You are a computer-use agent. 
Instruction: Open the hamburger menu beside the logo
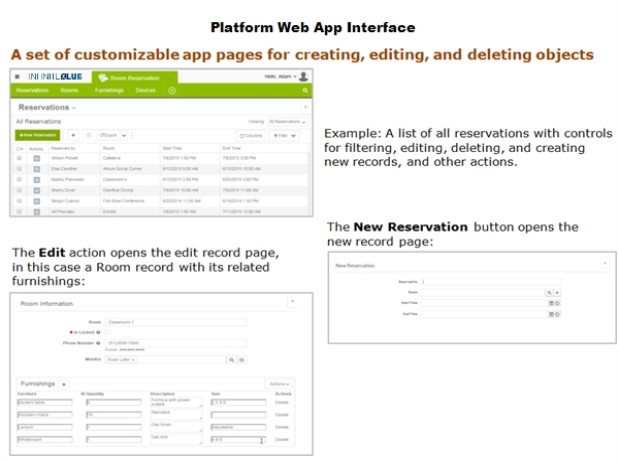[17, 76]
